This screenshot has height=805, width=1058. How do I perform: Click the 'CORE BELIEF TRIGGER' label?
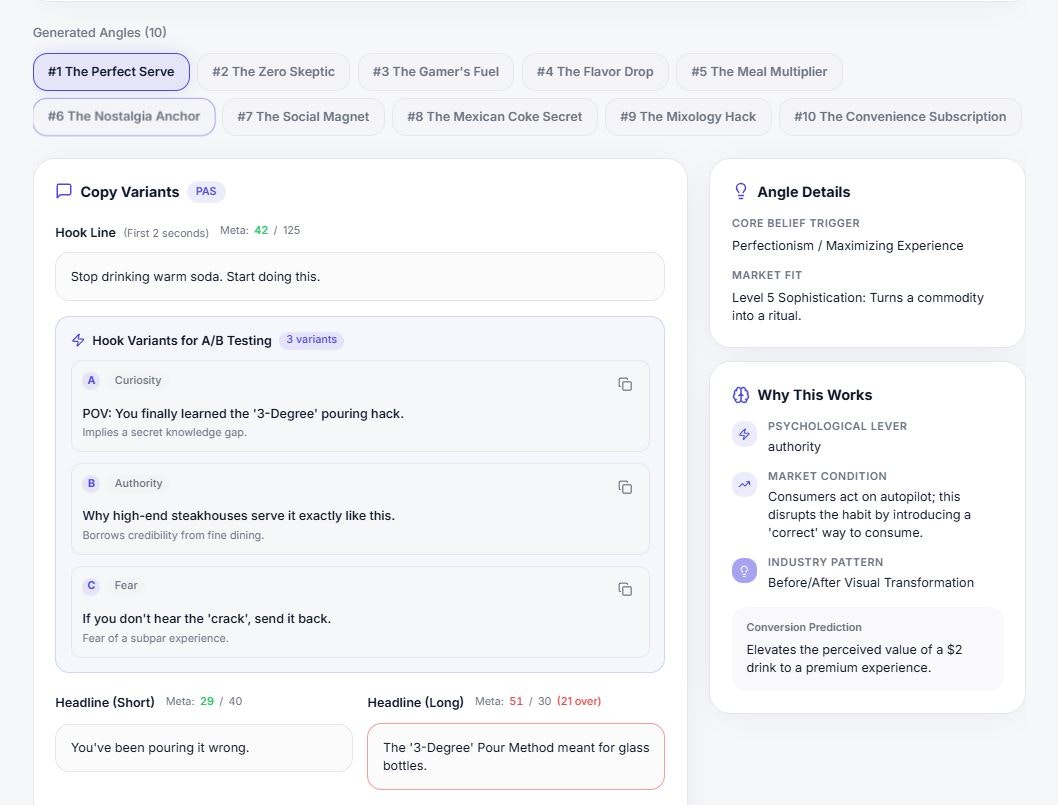pyautogui.click(x=796, y=223)
